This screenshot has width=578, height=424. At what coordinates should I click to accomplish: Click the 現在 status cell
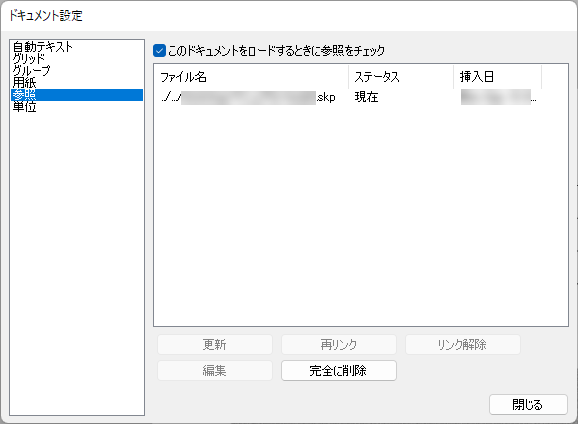366,97
